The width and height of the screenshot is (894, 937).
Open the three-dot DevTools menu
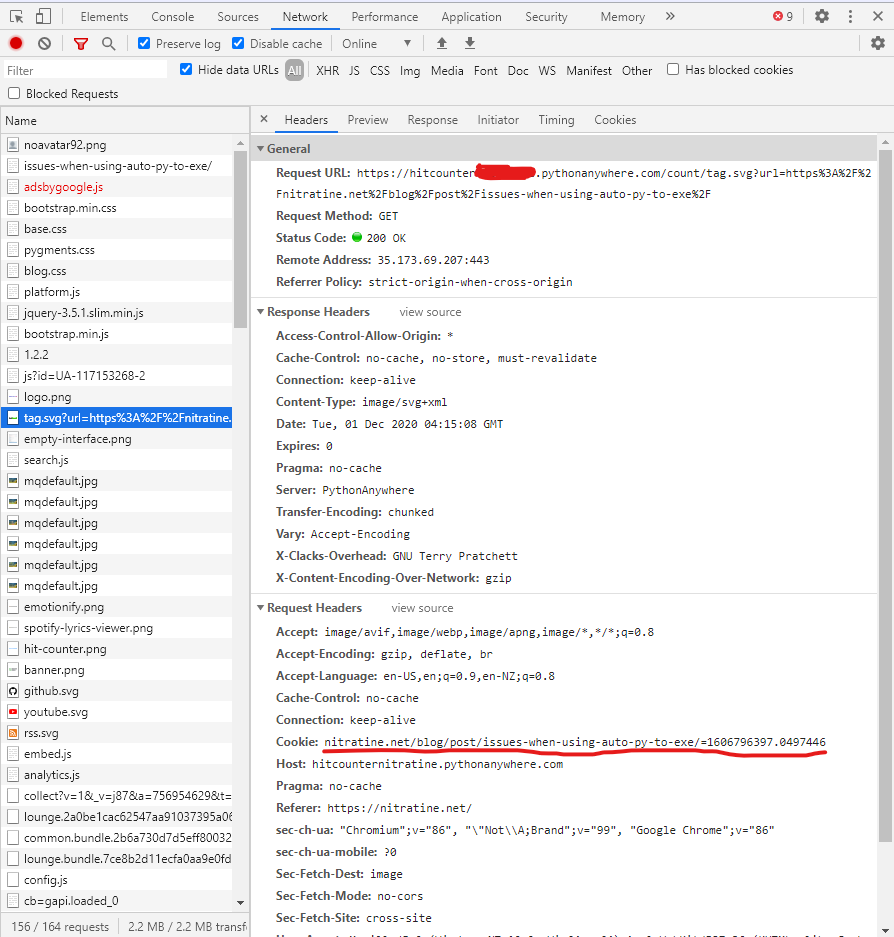point(850,16)
